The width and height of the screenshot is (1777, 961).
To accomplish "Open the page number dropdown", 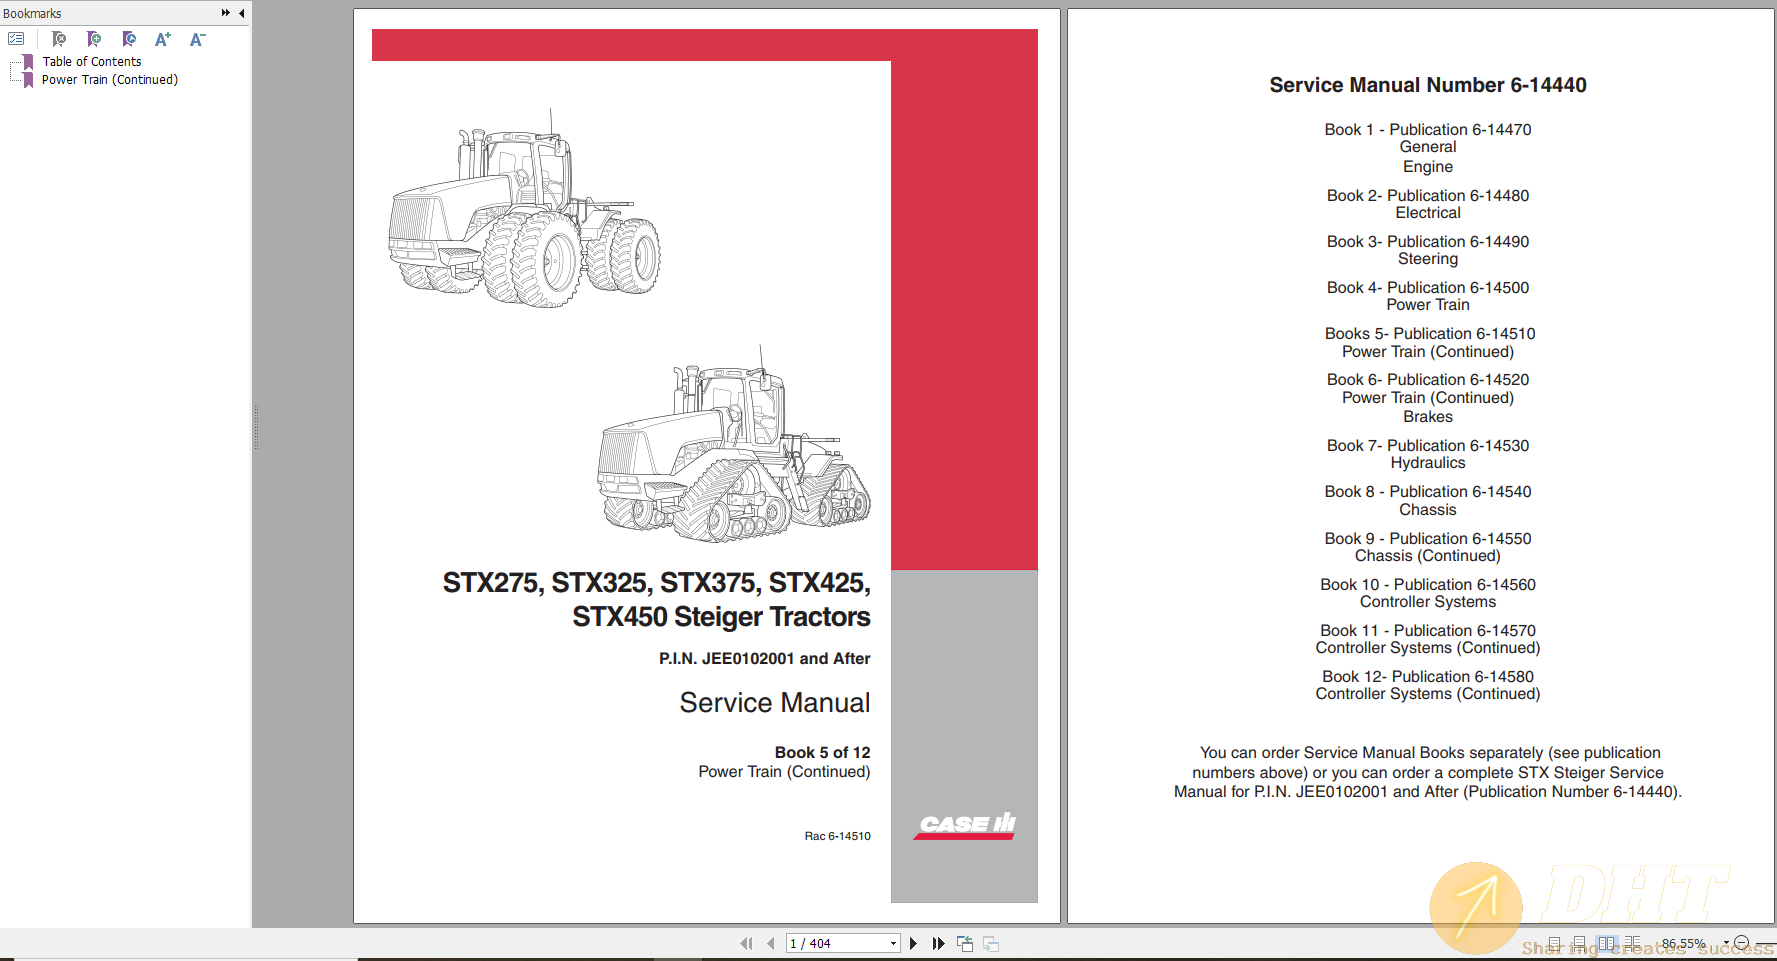I will coord(893,943).
